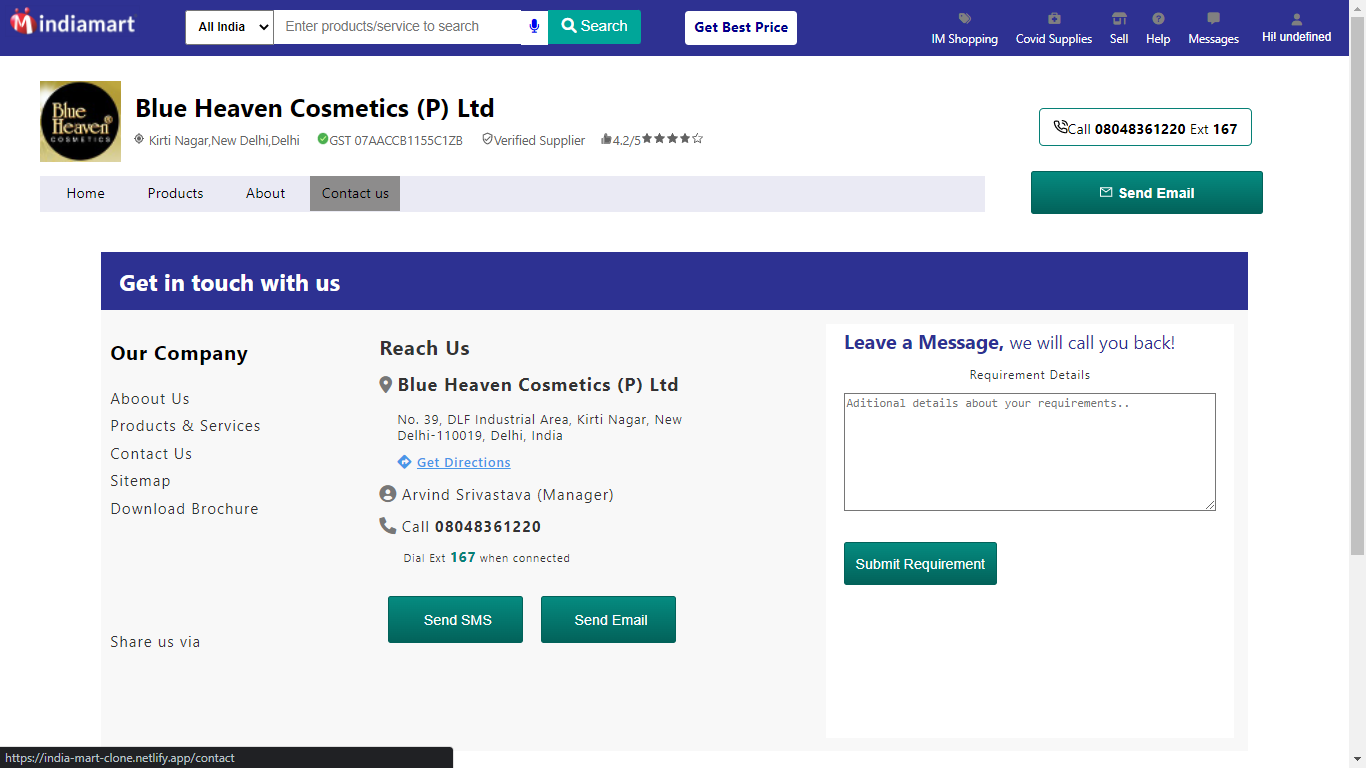The width and height of the screenshot is (1366, 768).
Task: Click the Blue Heaven company logo
Action: coord(80,121)
